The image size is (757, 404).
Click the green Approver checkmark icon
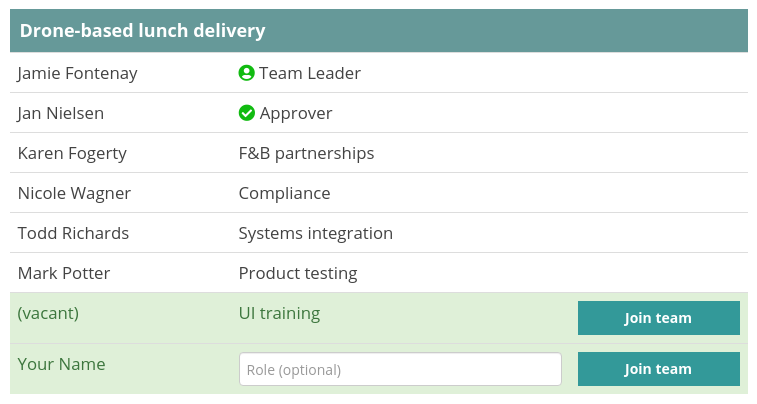point(246,113)
